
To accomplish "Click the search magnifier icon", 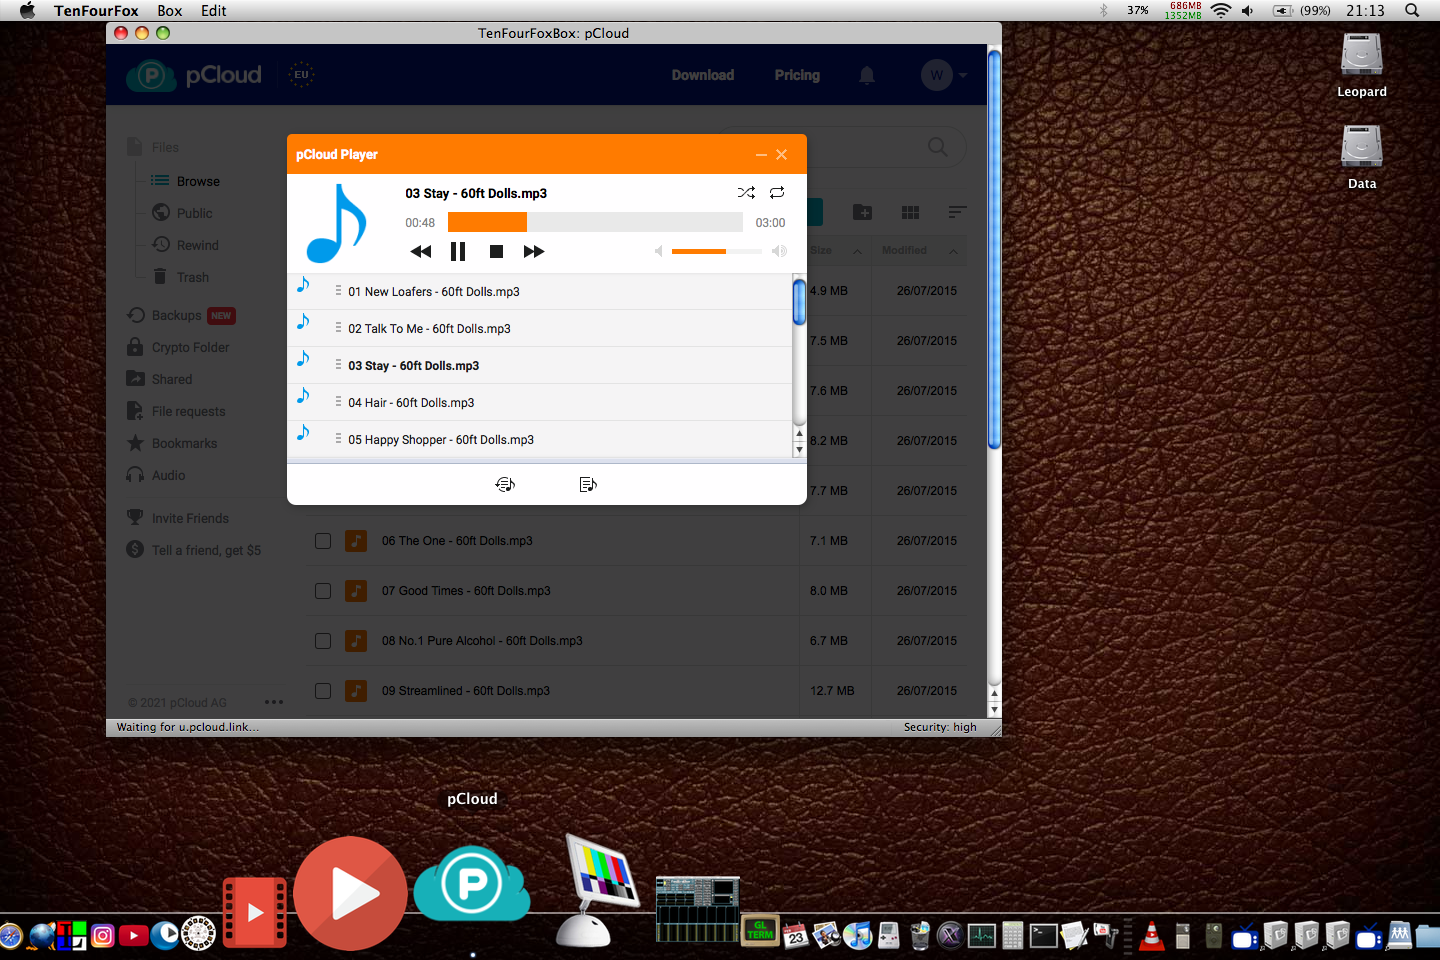I will click(x=937, y=147).
